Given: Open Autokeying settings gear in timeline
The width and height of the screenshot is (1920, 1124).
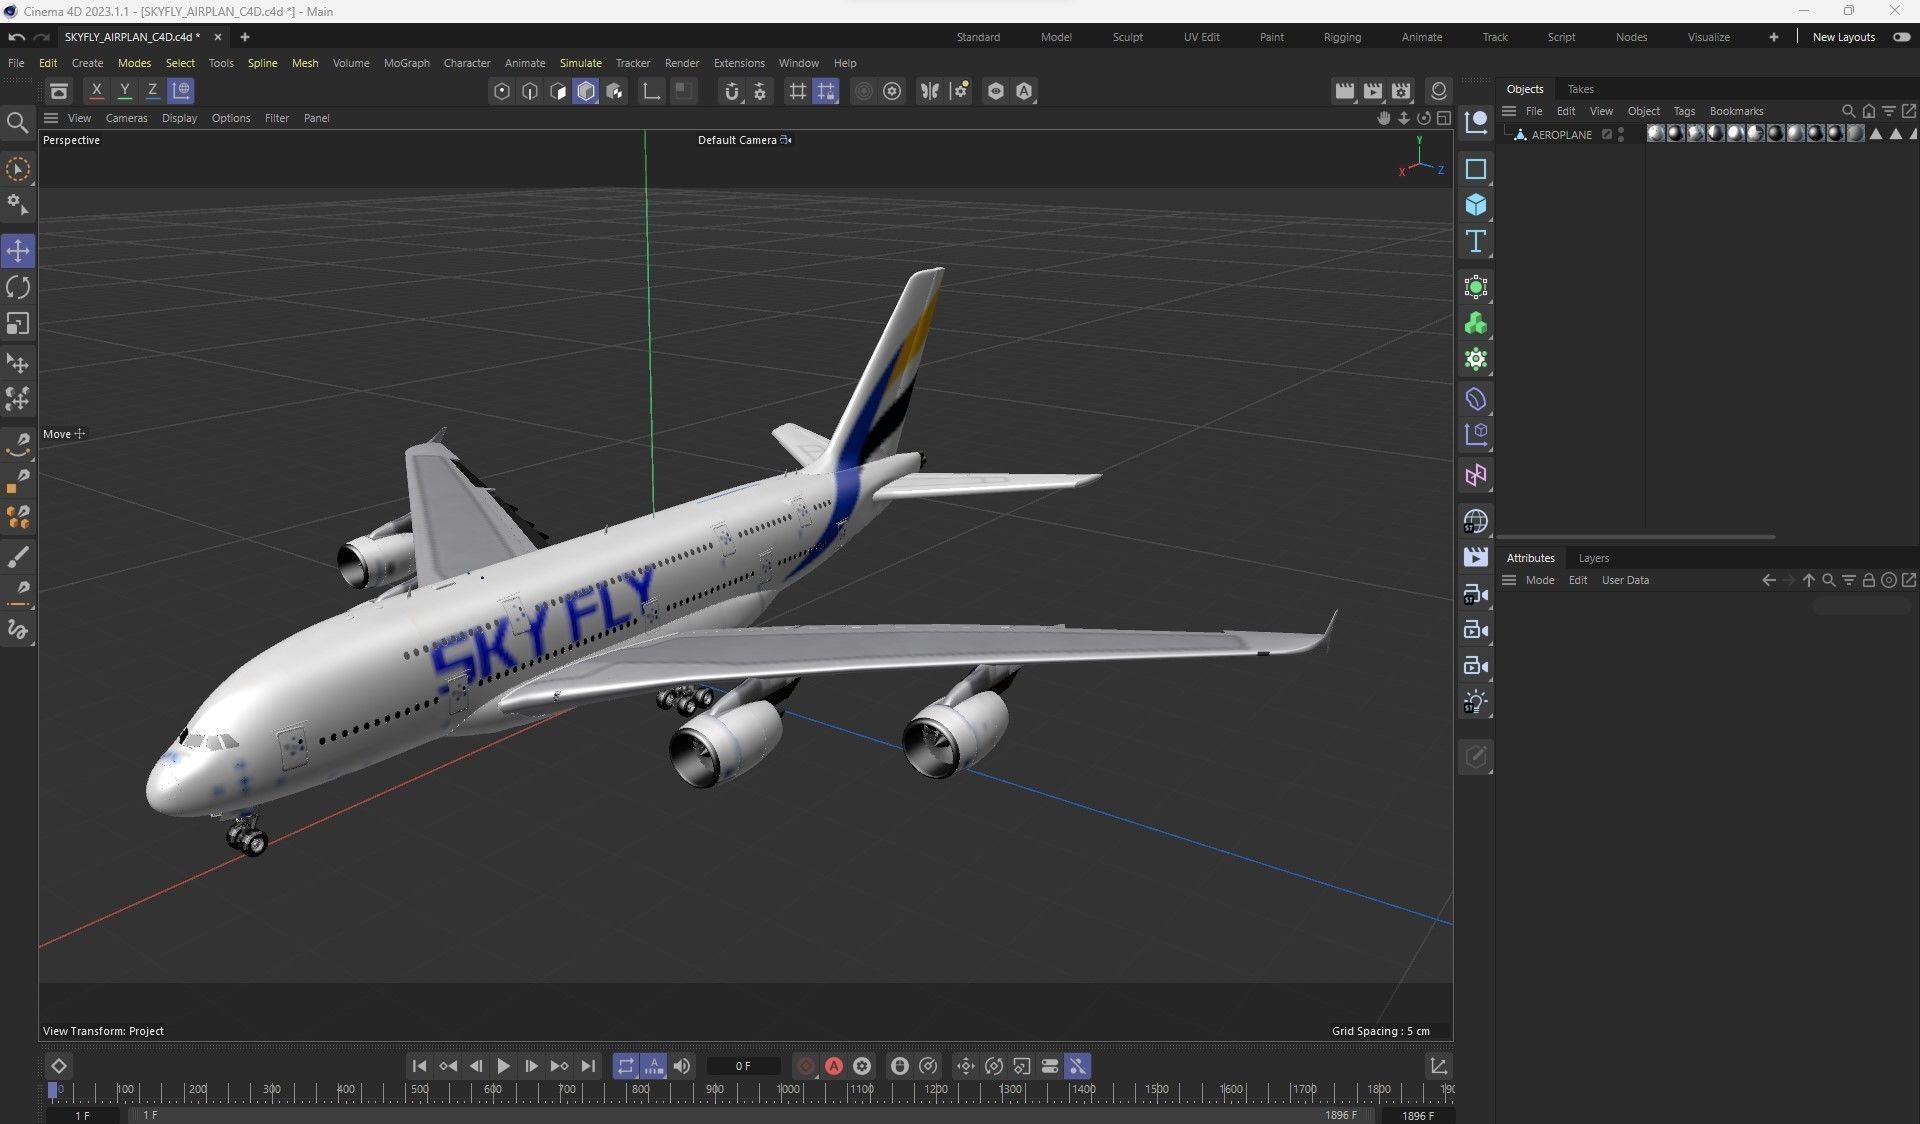Looking at the screenshot, I should (862, 1066).
